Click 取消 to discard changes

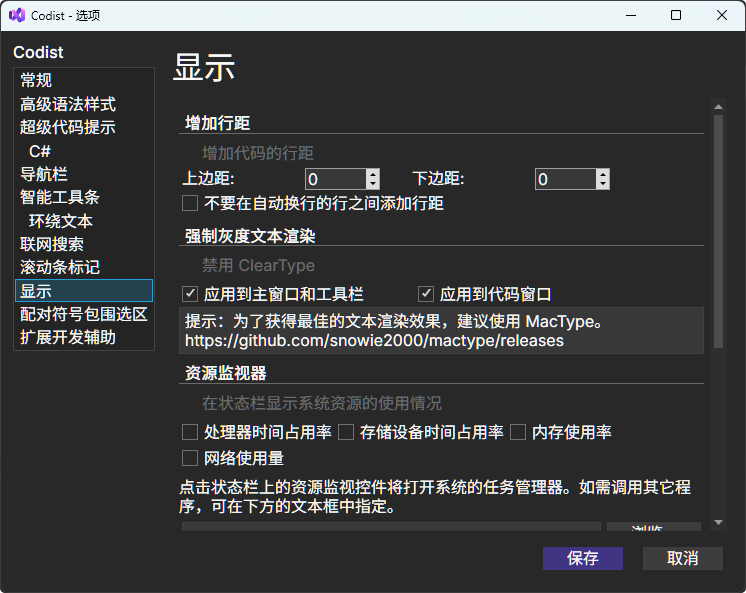(x=682, y=558)
